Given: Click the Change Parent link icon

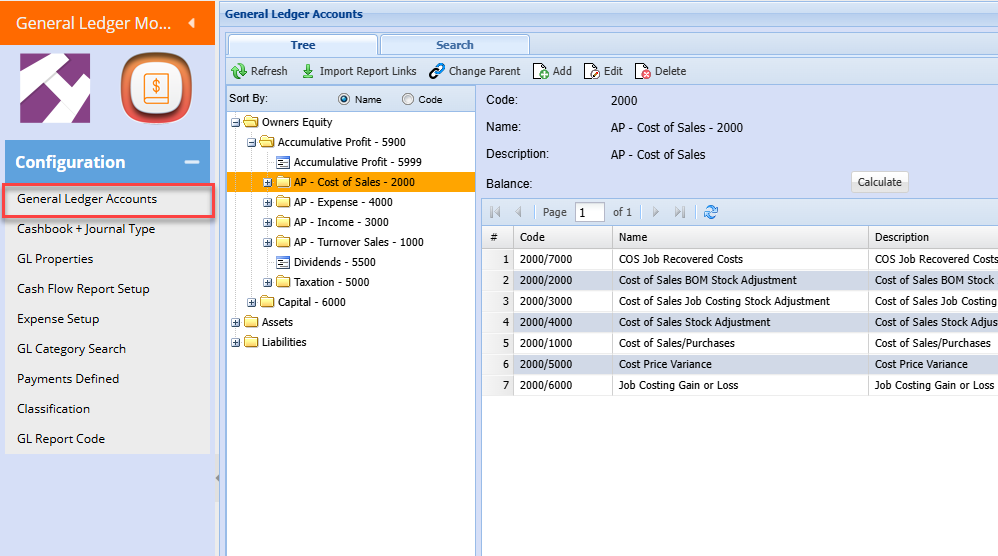Looking at the screenshot, I should click(x=437, y=72).
